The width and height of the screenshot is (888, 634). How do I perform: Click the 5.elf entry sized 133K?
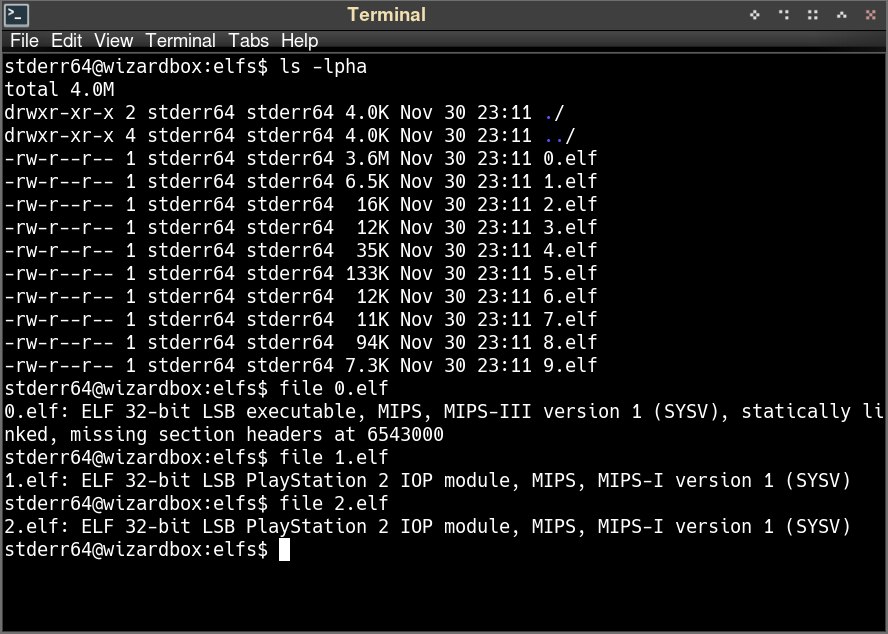570,273
